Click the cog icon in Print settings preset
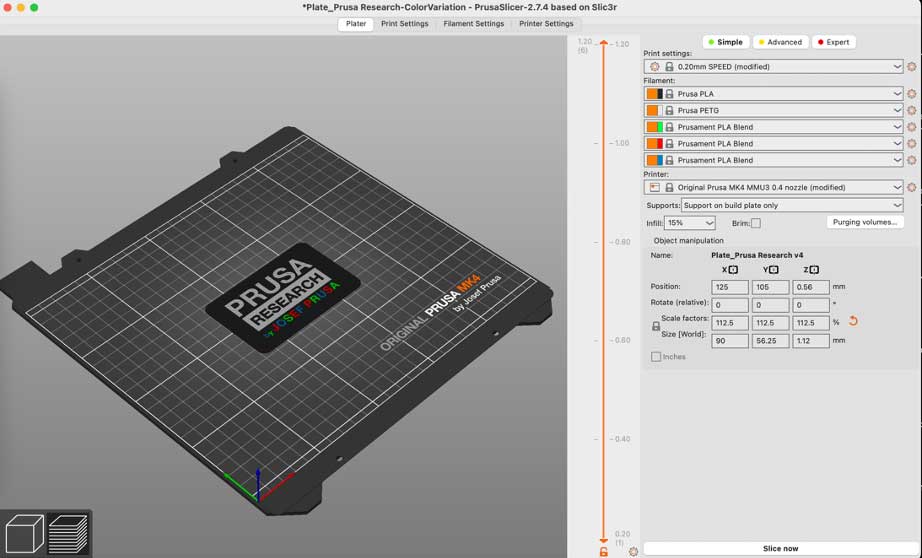Image resolution: width=922 pixels, height=558 pixels. coord(654,66)
